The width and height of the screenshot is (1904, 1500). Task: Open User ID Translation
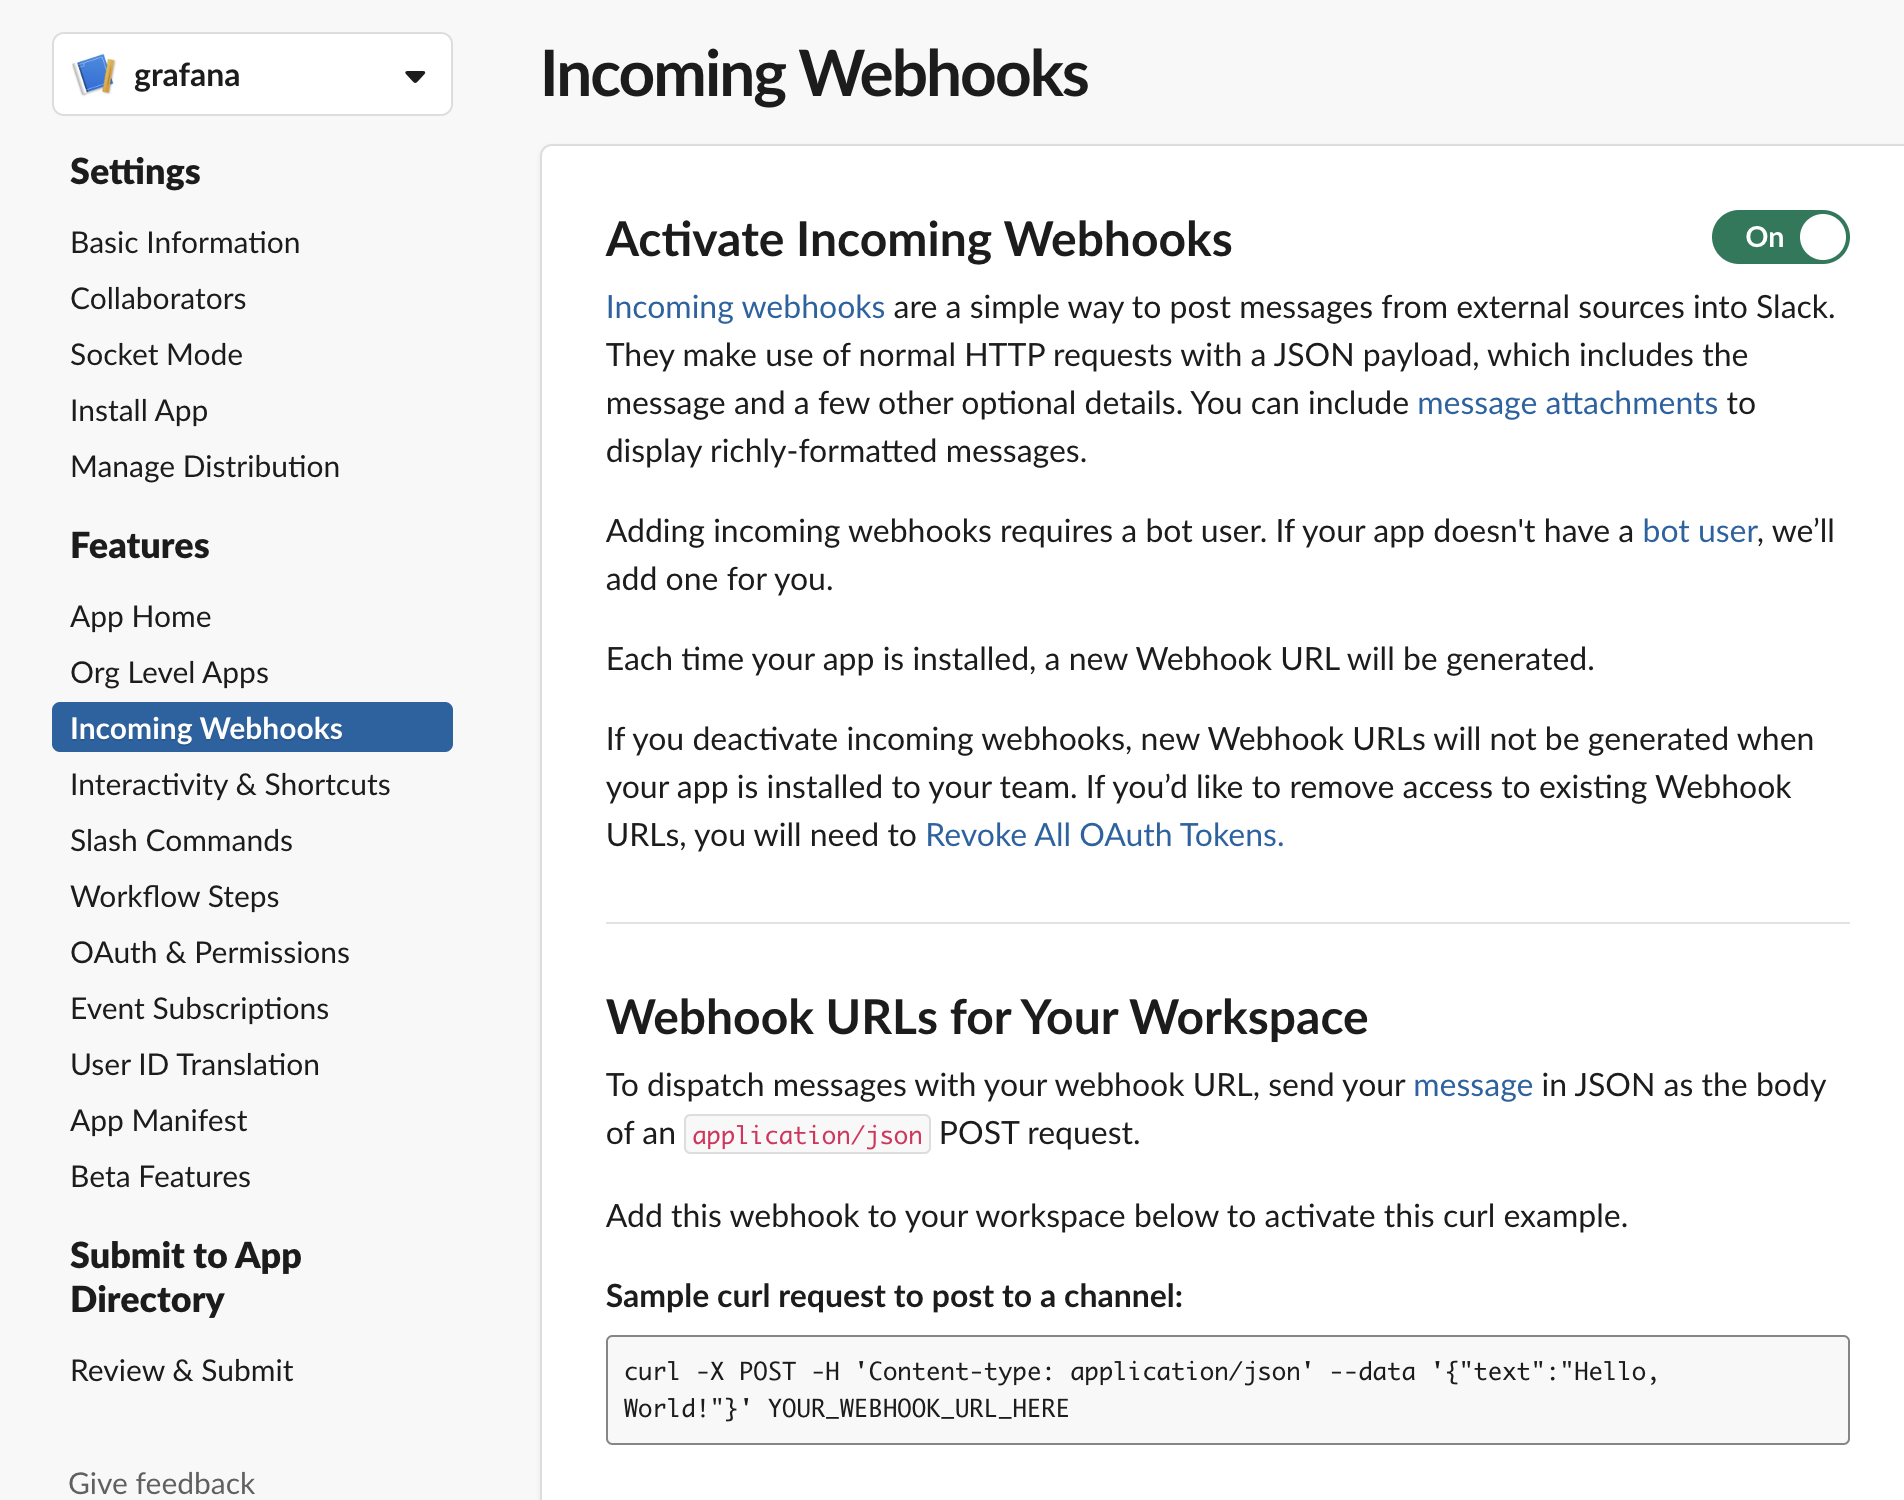(x=195, y=1065)
